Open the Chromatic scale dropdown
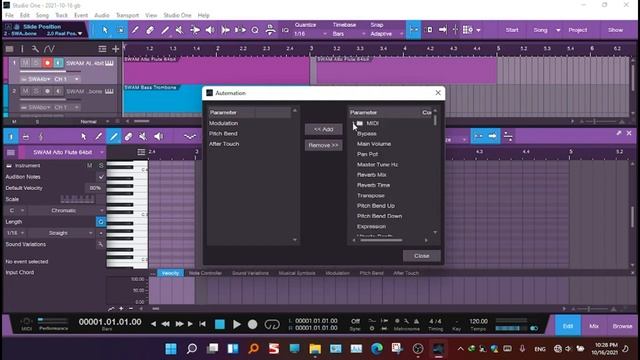The width and height of the screenshot is (640, 360). (66, 211)
